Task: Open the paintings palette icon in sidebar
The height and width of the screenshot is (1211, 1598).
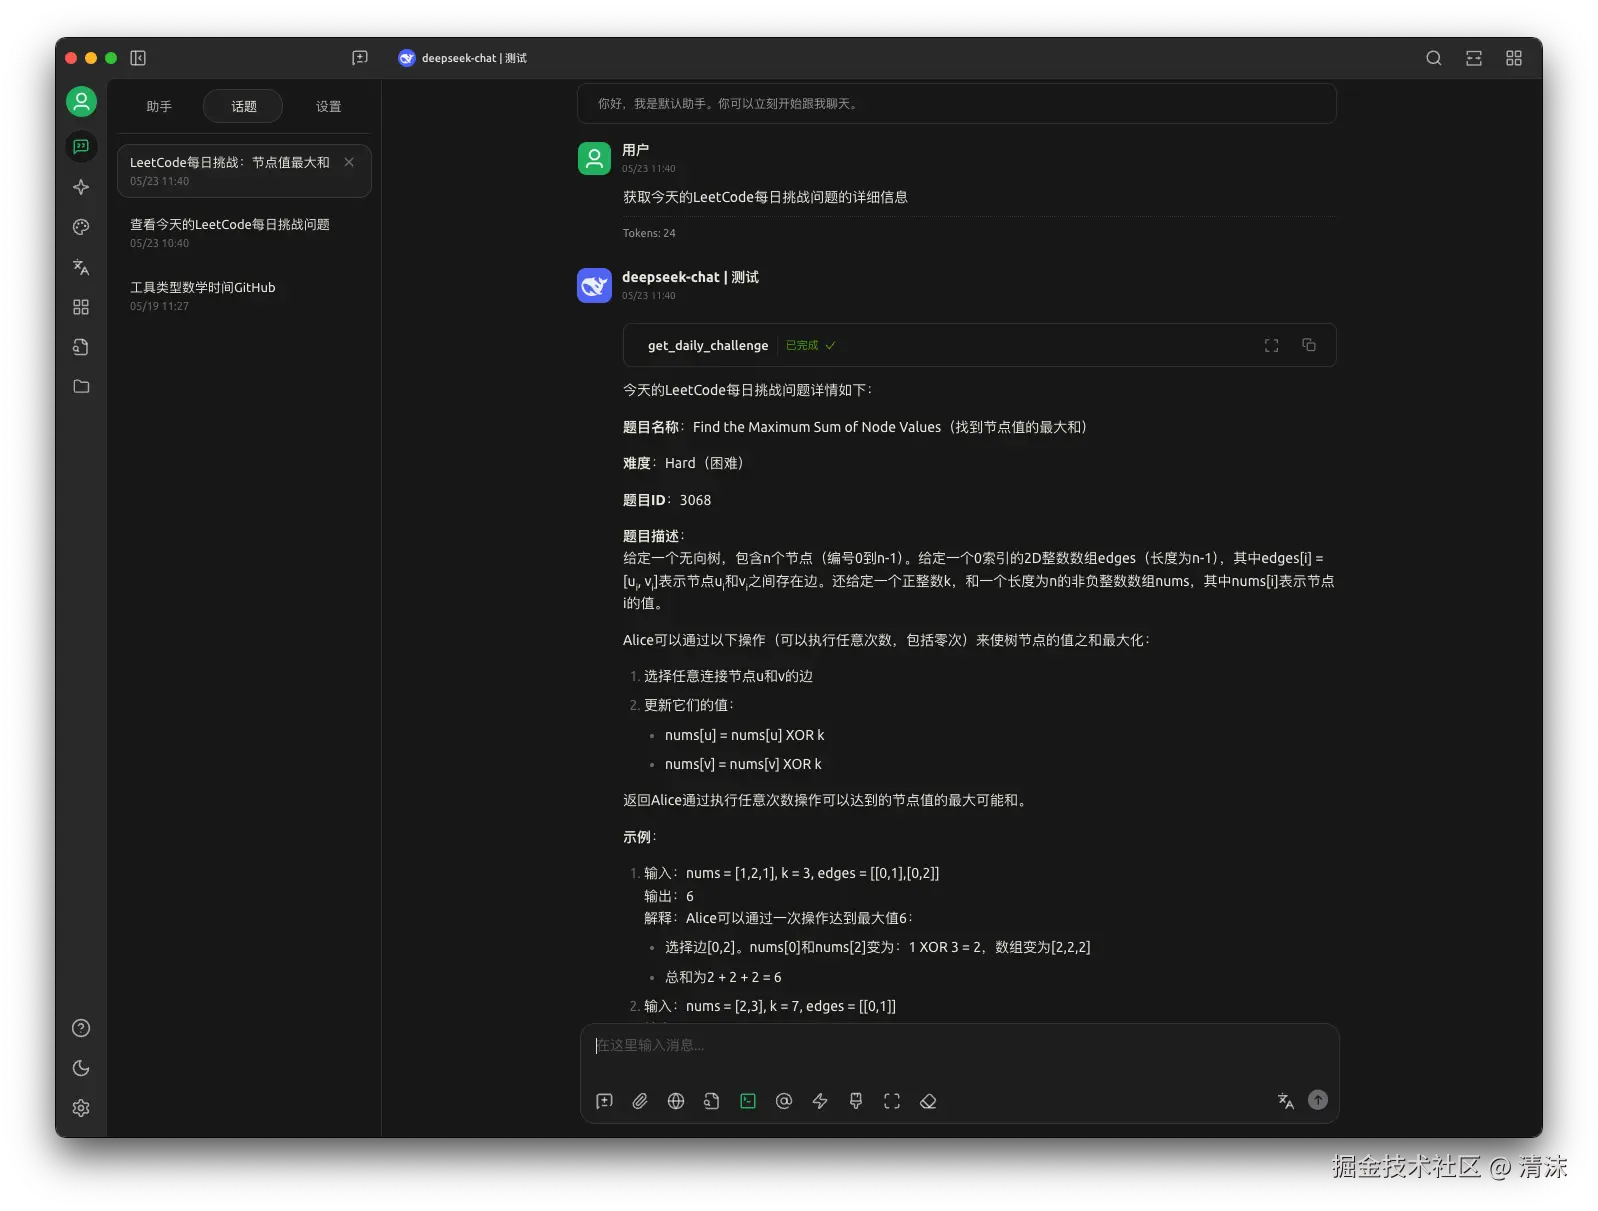Action: [x=81, y=227]
